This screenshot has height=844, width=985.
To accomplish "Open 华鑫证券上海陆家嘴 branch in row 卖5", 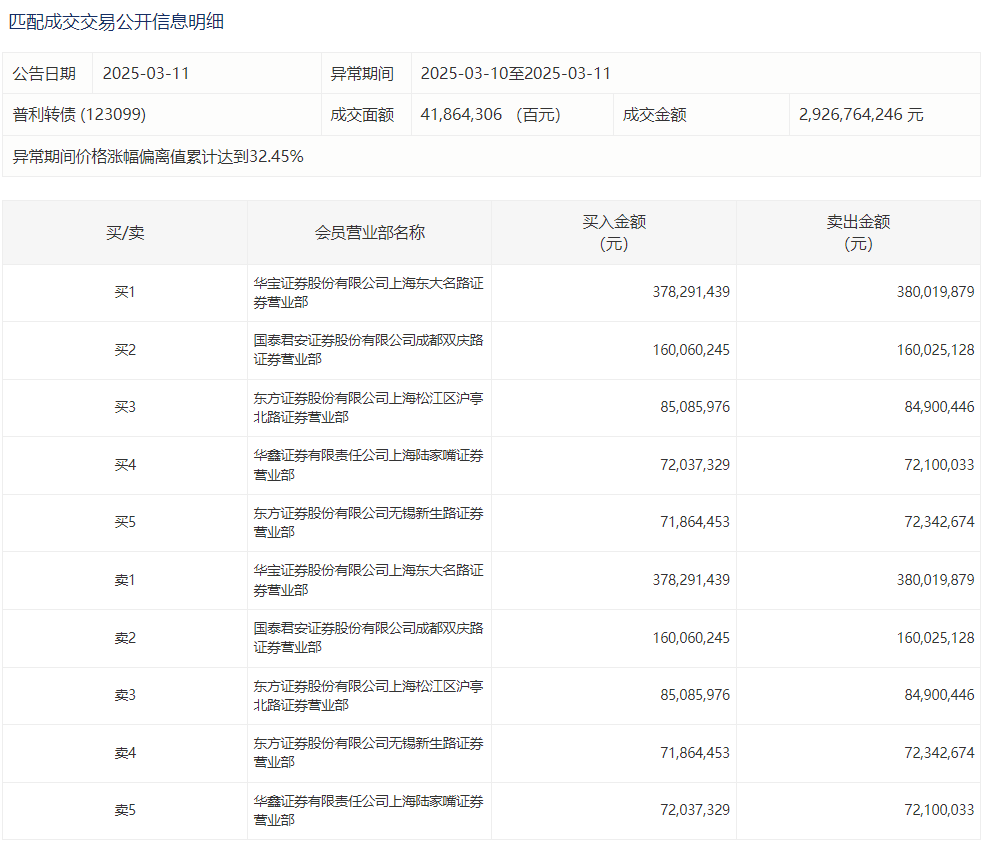I will (368, 810).
